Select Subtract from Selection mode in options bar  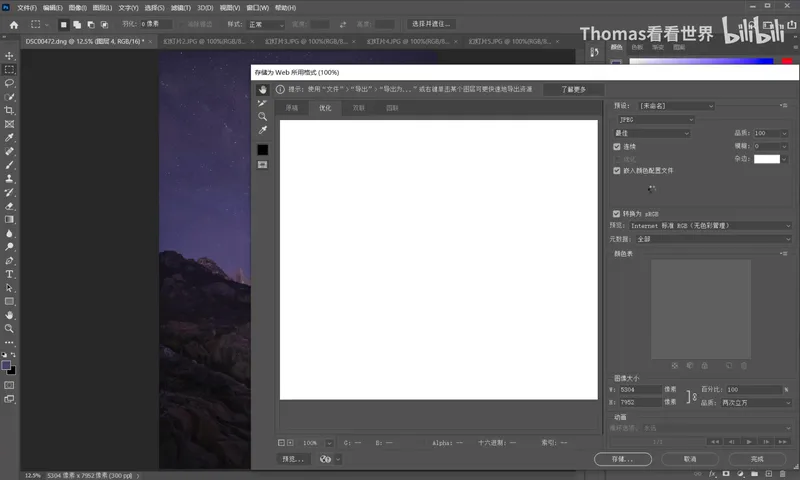91,24
